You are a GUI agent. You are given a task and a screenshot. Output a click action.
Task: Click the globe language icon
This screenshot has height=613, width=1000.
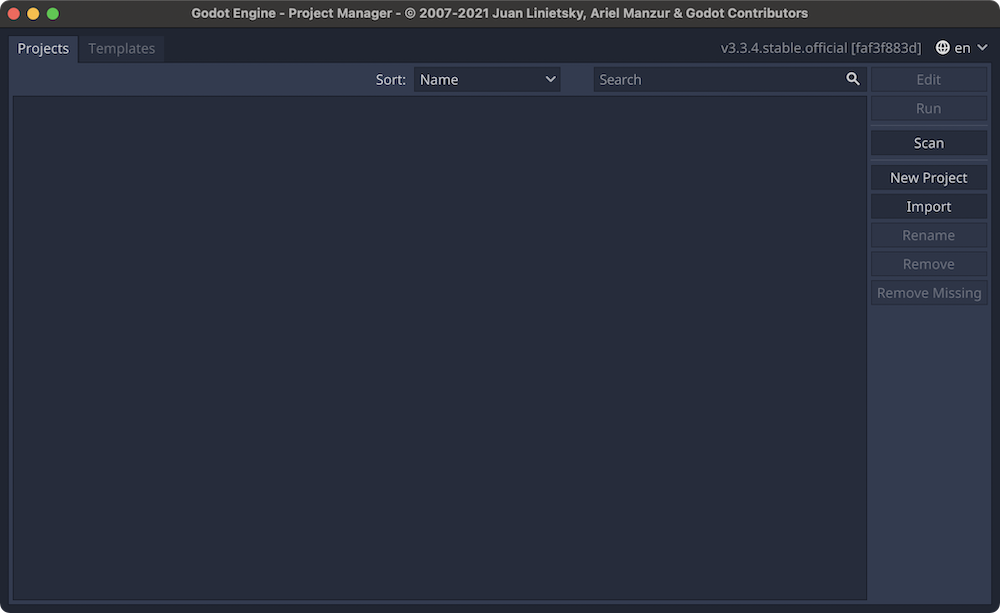click(x=943, y=48)
